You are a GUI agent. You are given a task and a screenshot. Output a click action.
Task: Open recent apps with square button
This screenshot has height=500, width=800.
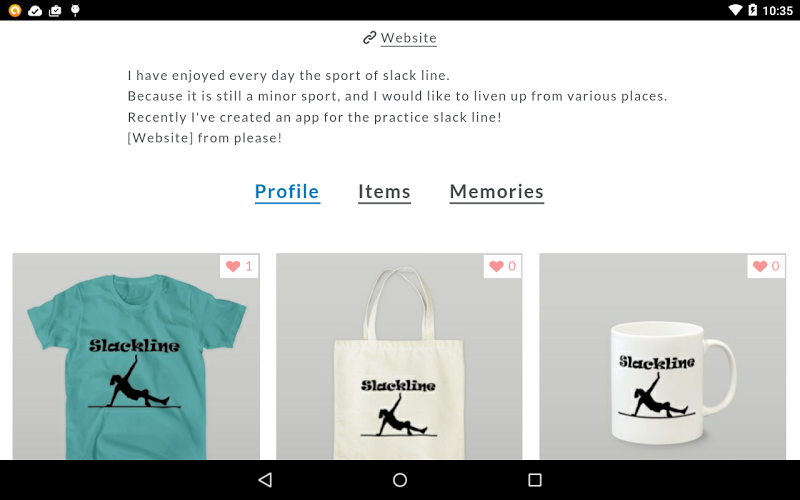[535, 480]
